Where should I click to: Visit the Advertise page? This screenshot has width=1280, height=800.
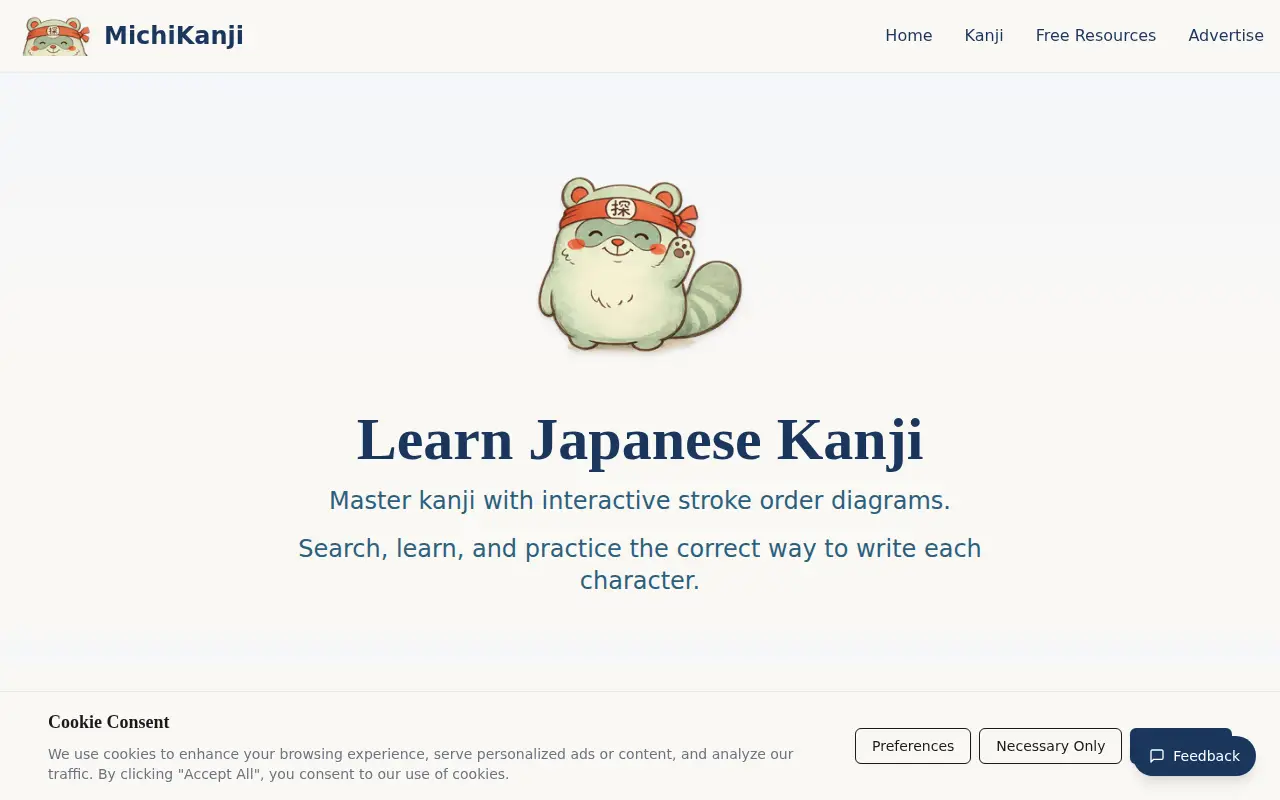coord(1226,36)
